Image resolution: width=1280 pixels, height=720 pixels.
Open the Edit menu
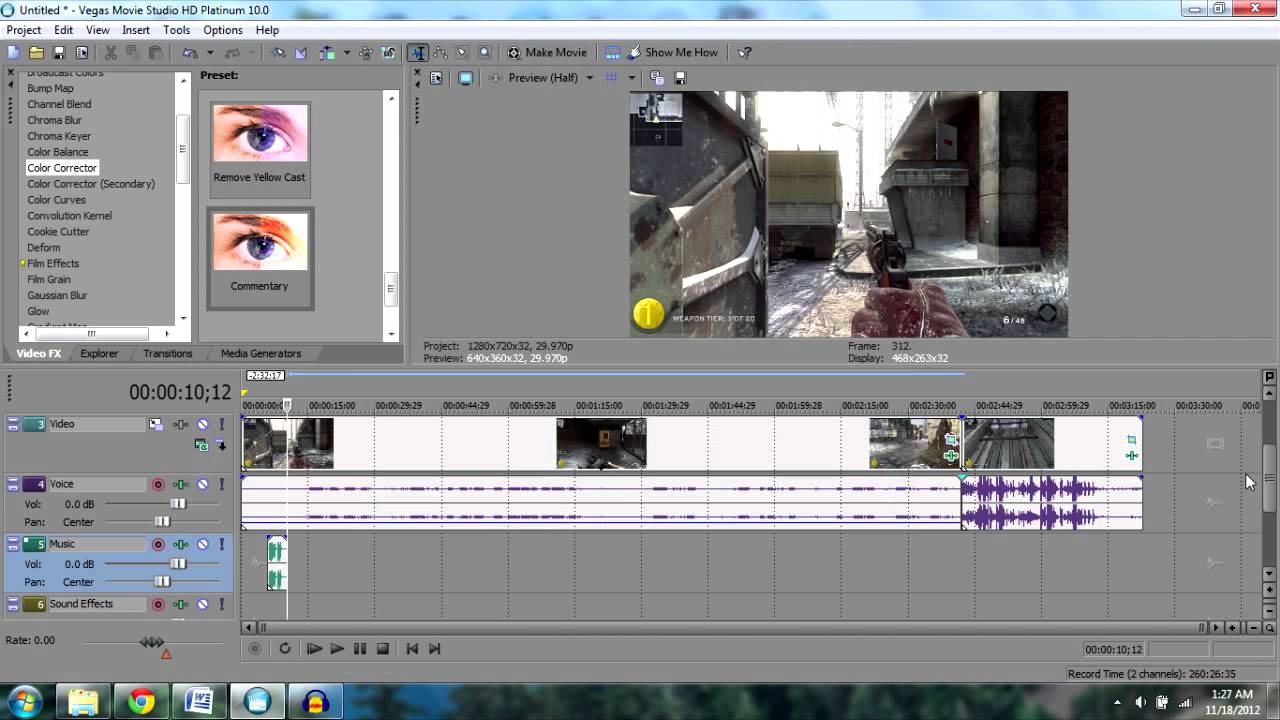(x=64, y=30)
